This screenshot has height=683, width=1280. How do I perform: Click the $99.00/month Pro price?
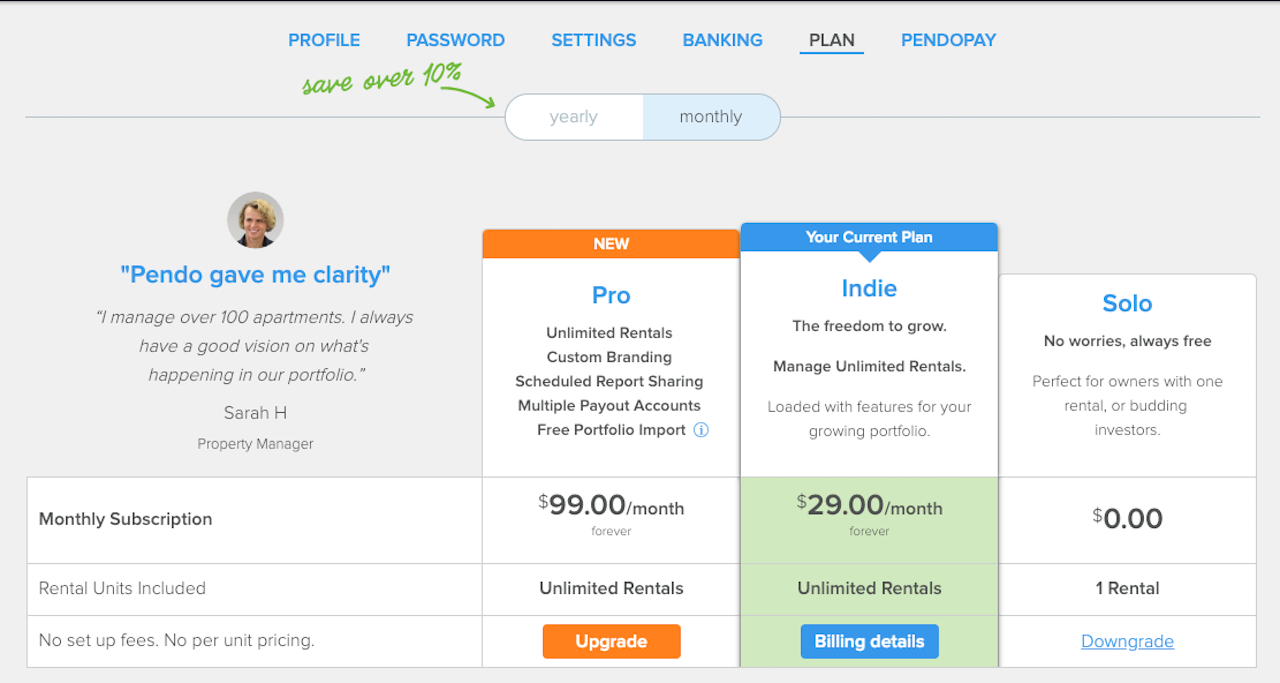pyautogui.click(x=611, y=506)
